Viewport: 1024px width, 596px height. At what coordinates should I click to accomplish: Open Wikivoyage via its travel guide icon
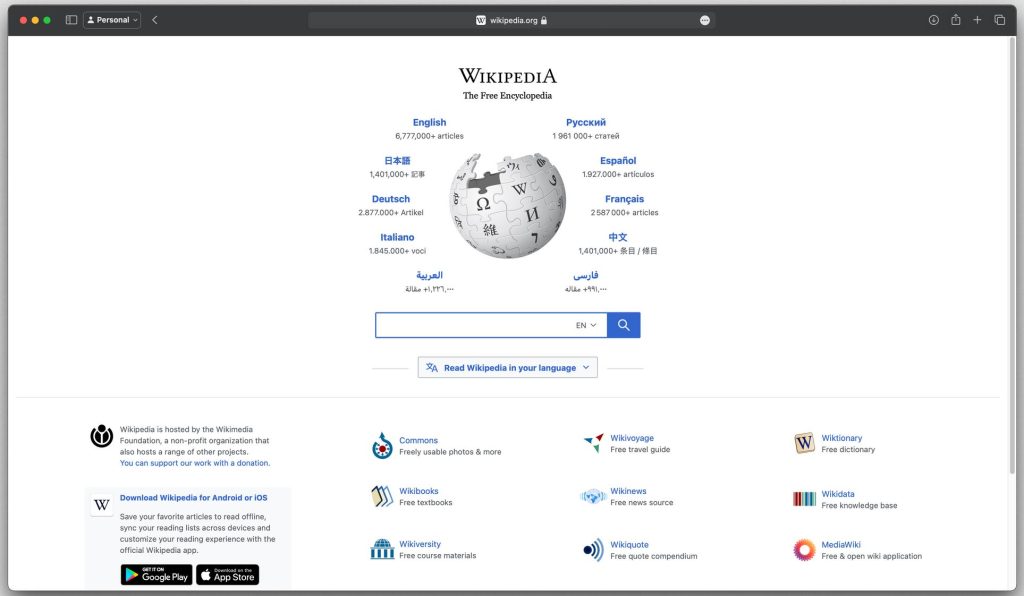[x=592, y=443]
